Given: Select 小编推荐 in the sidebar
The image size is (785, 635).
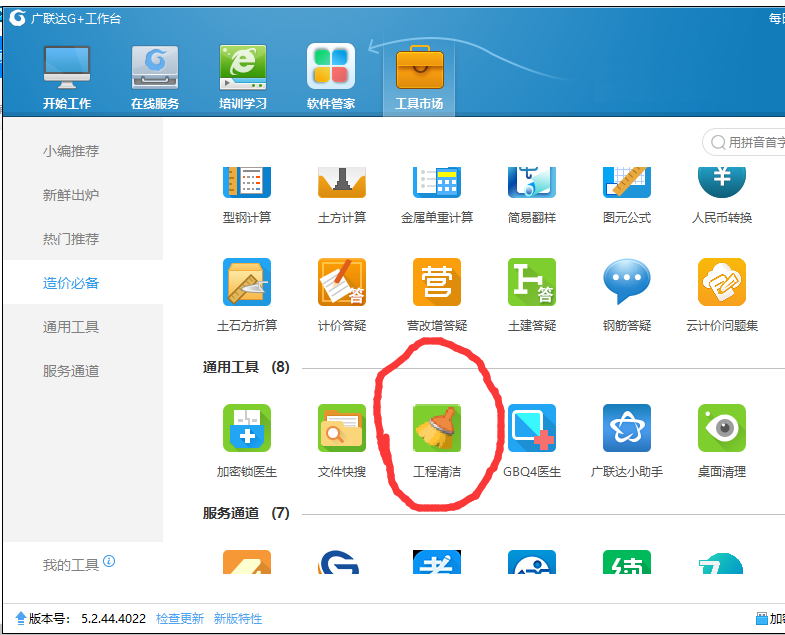Looking at the screenshot, I should [71, 151].
